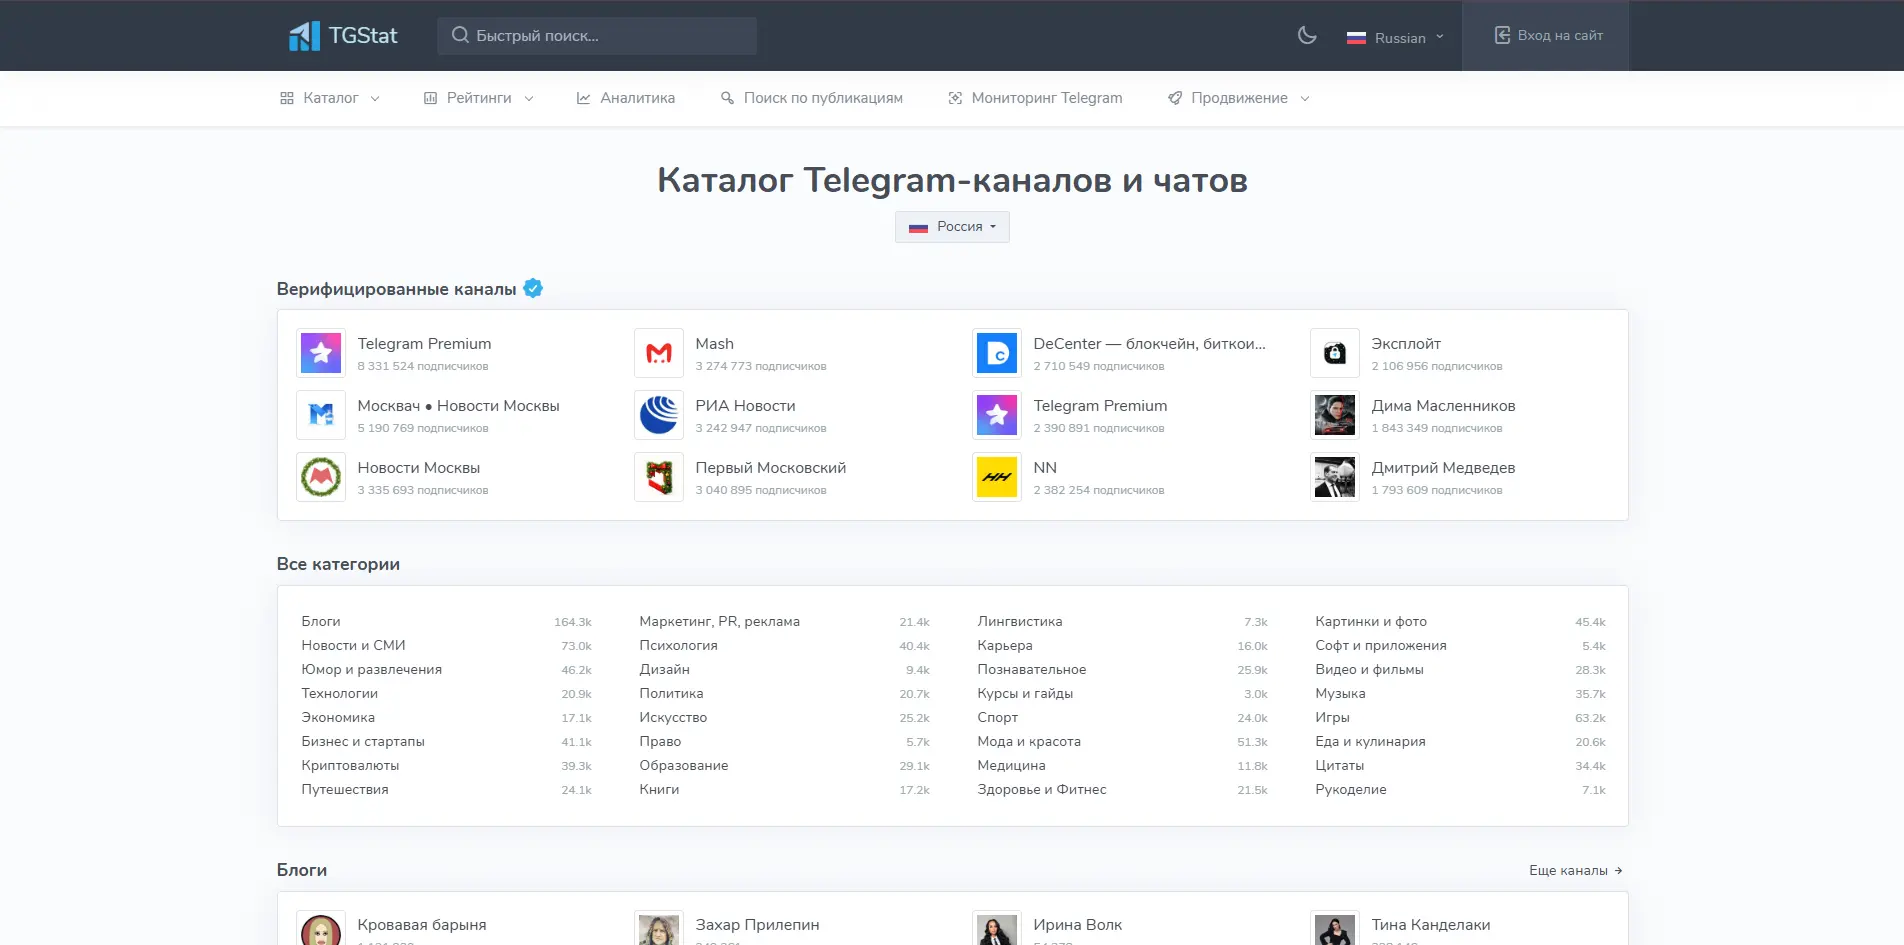Image resolution: width=1904 pixels, height=945 pixels.
Task: Open the Эксплойт channel padlock icon
Action: [x=1334, y=353]
